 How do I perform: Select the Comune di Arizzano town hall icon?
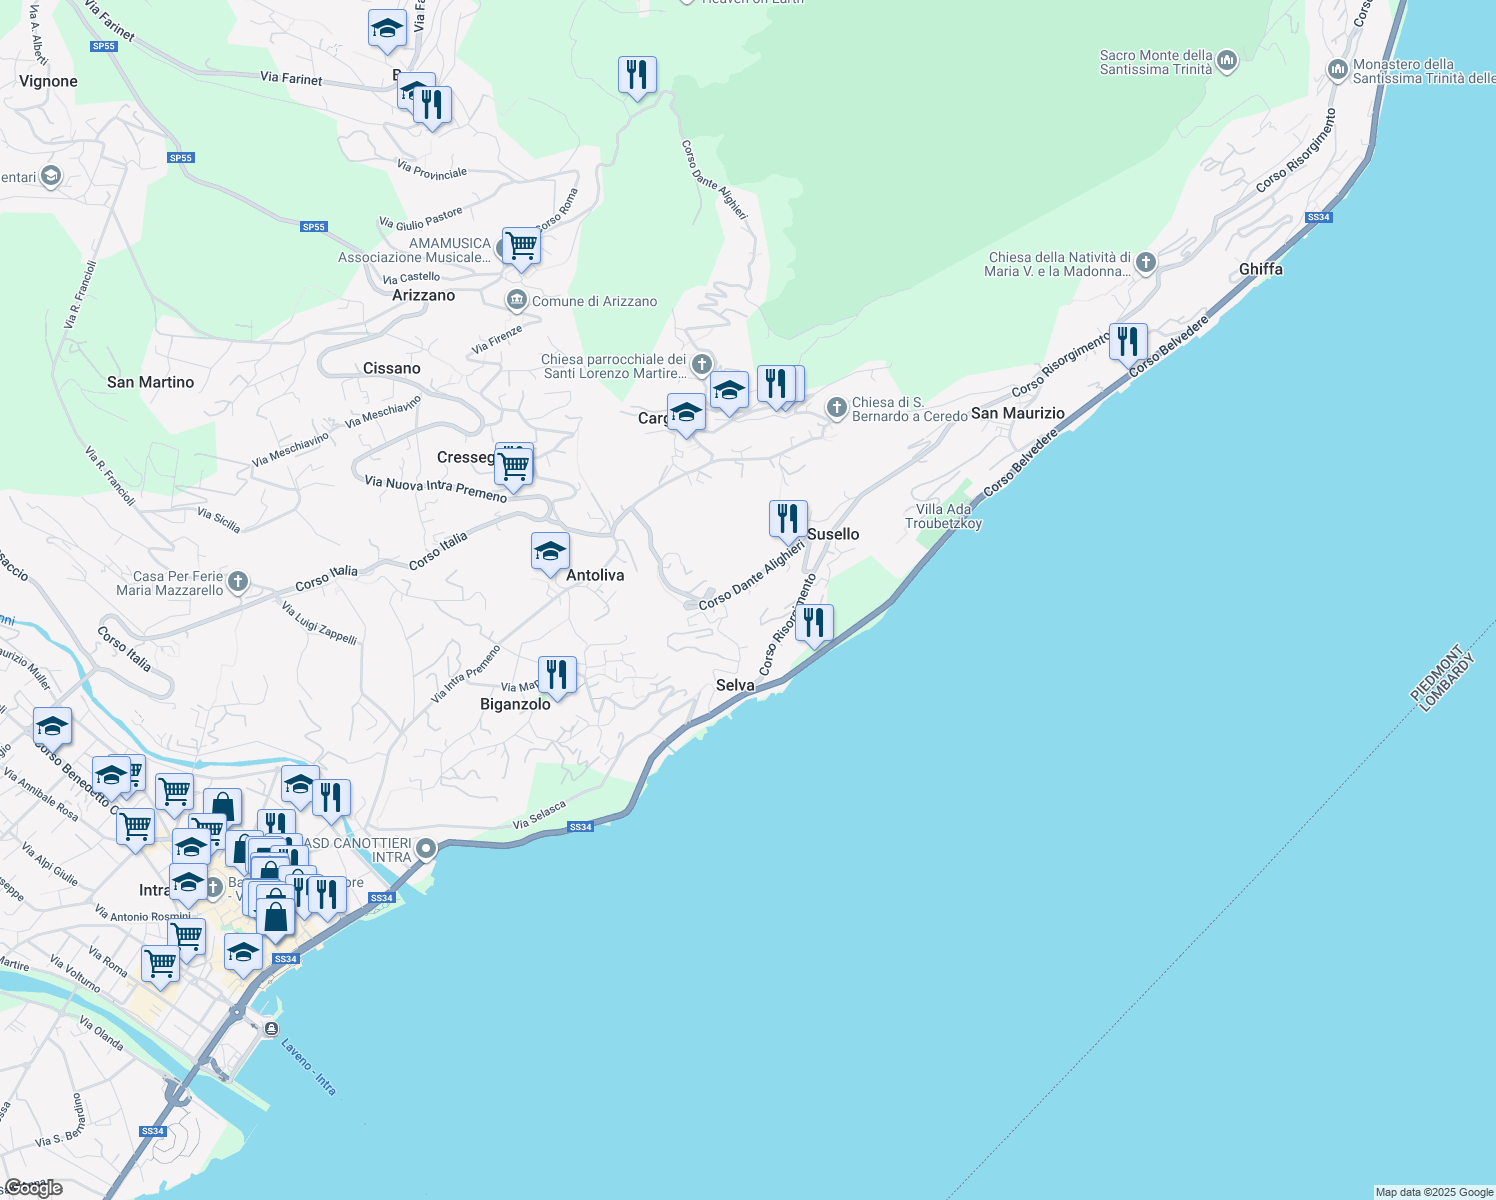[x=516, y=300]
